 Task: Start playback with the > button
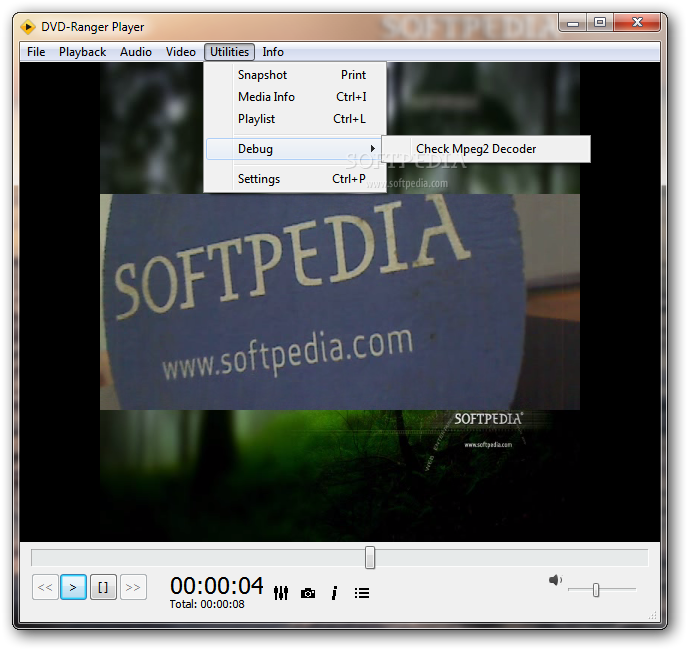point(73,587)
